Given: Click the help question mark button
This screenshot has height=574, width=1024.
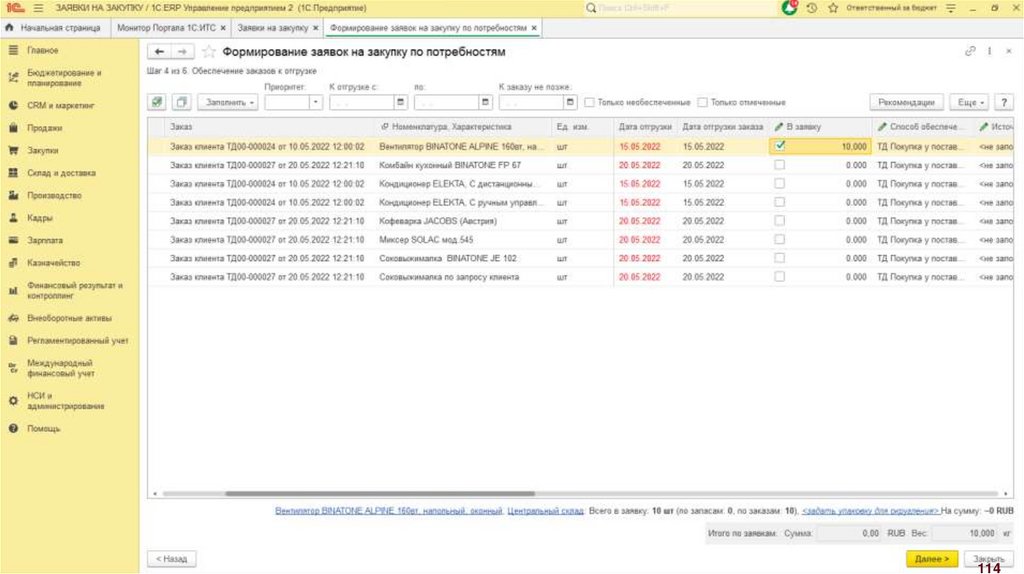Looking at the screenshot, I should point(1003,102).
